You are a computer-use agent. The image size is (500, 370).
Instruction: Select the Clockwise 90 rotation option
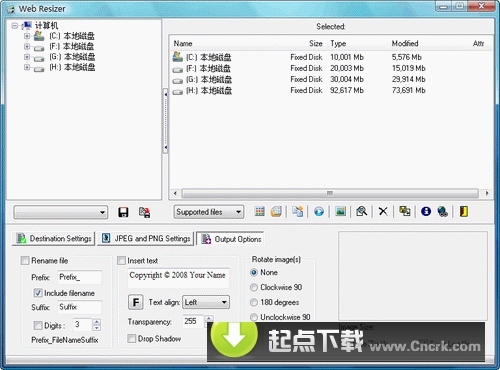(x=254, y=287)
